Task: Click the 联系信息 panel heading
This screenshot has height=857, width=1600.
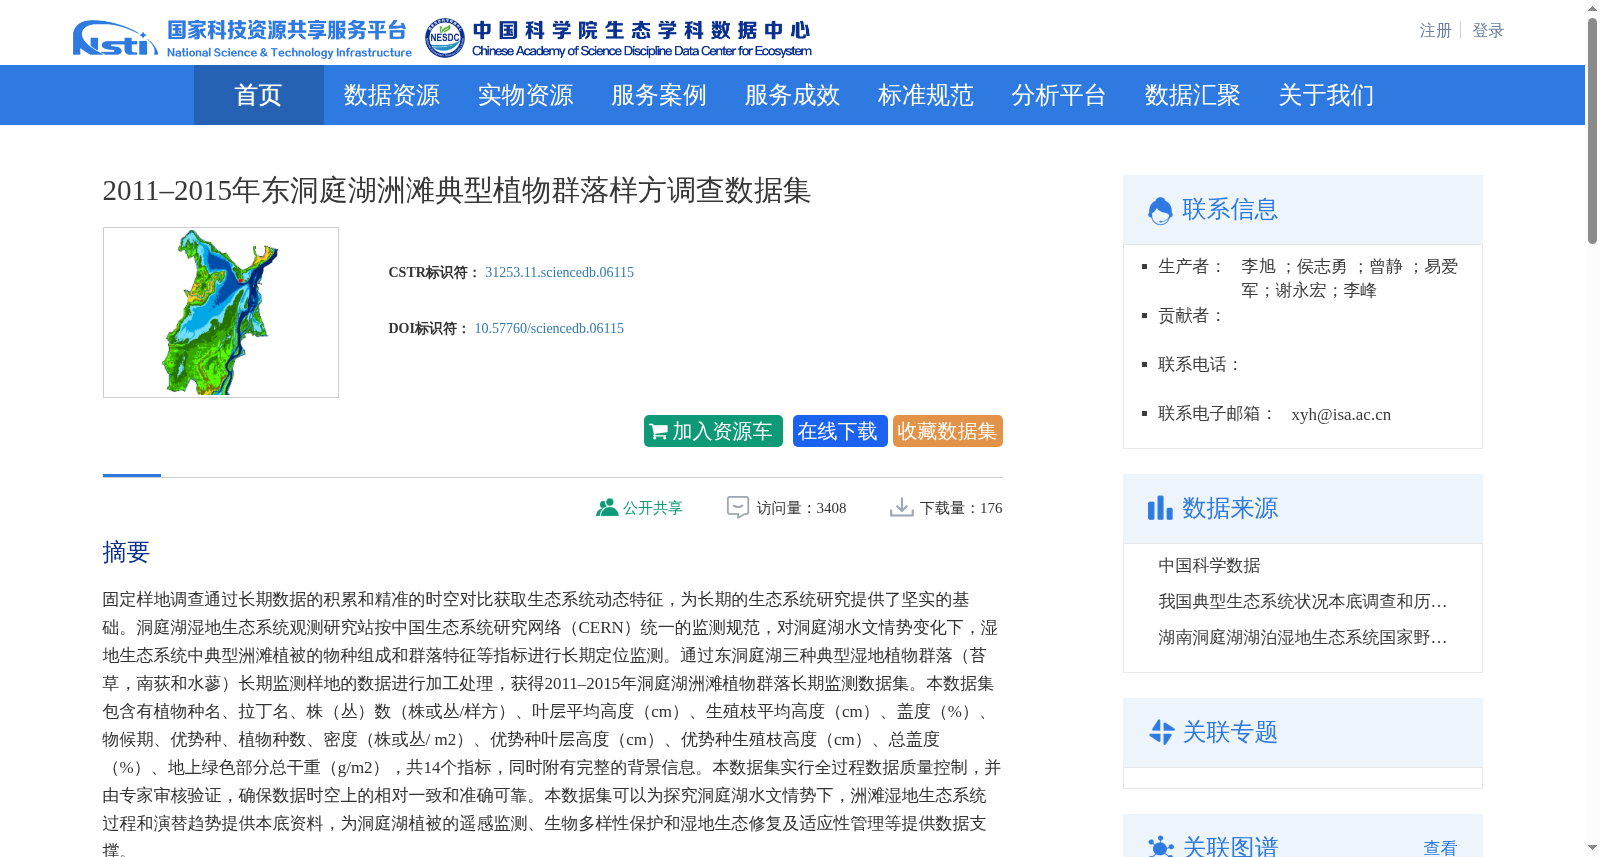Action: point(1230,209)
